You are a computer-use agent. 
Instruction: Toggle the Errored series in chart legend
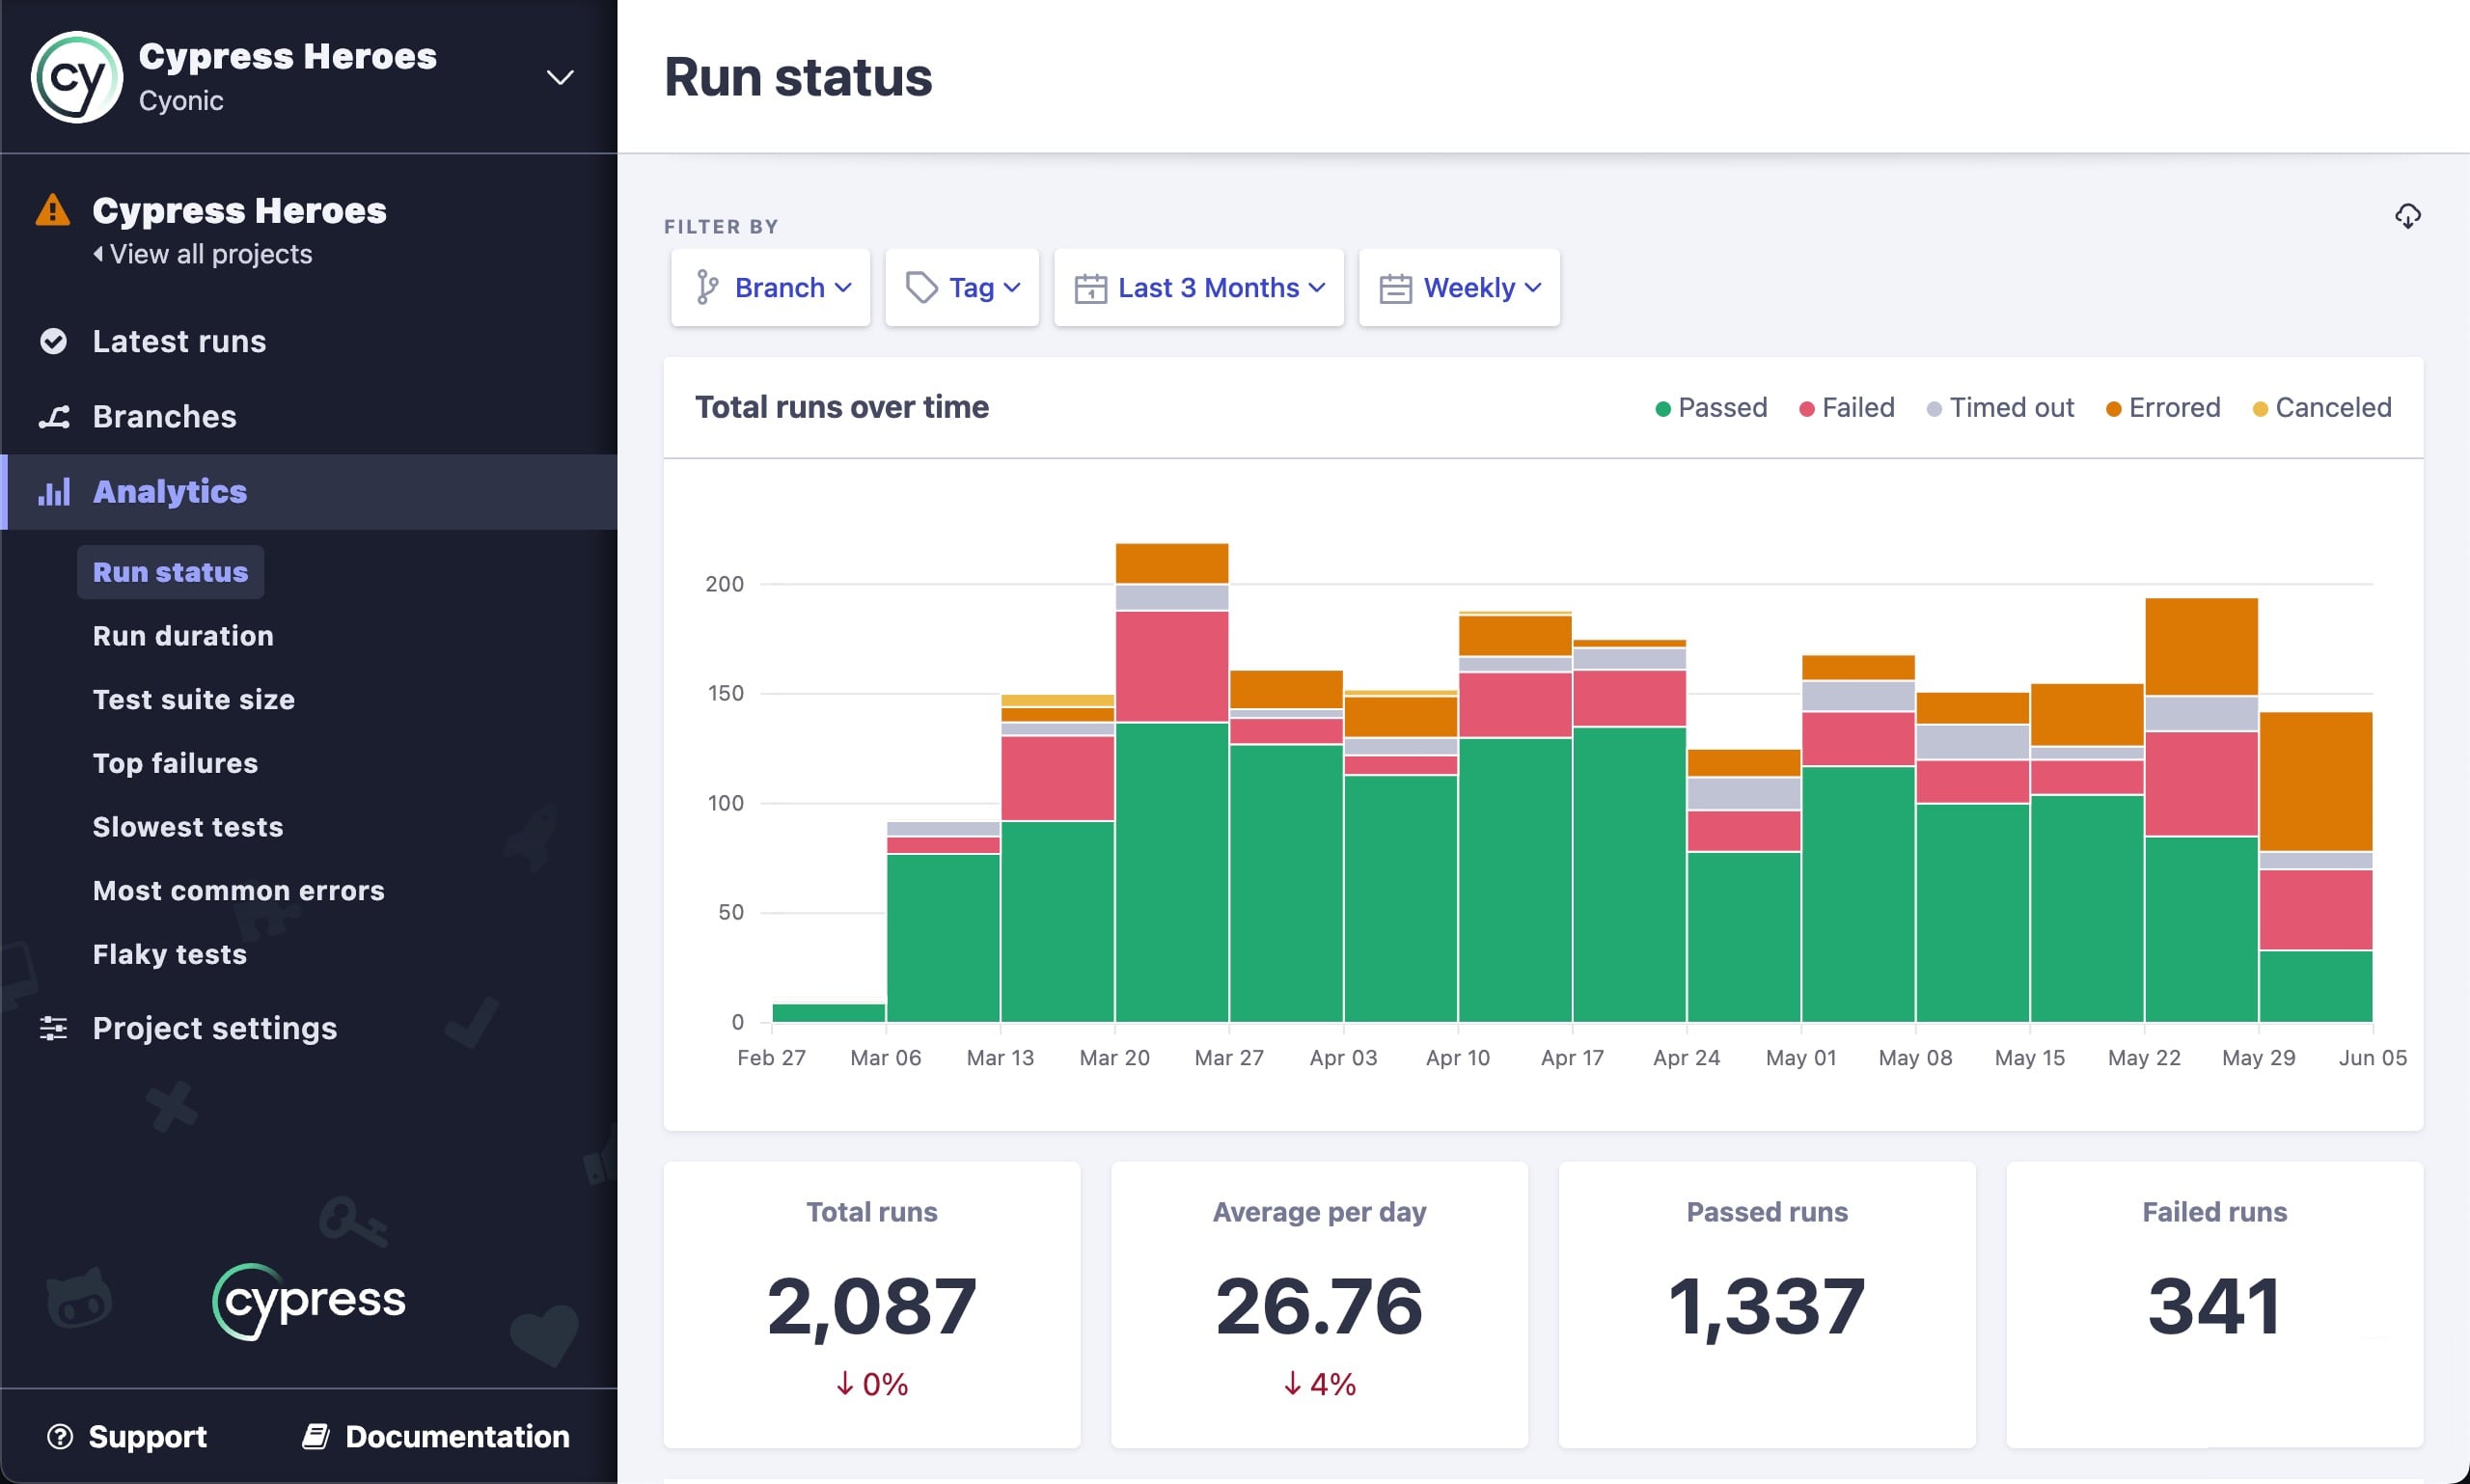coord(2163,407)
